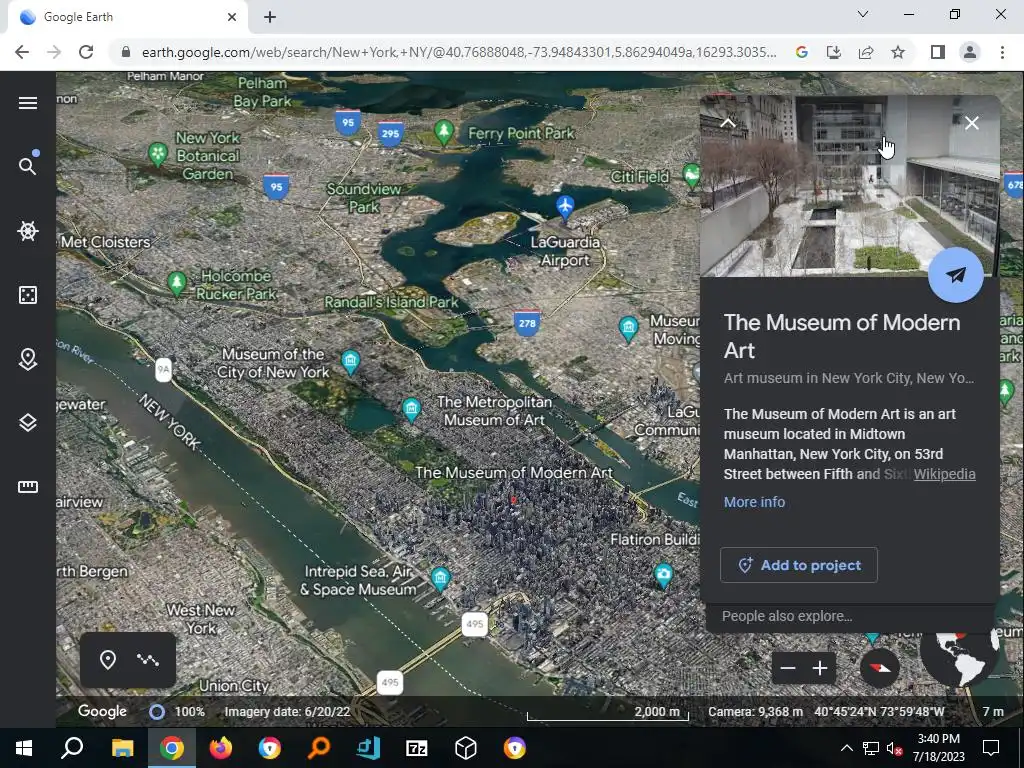This screenshot has width=1024, height=768.
Task: Click Holcombe Rucker Park marker
Action: (x=176, y=284)
